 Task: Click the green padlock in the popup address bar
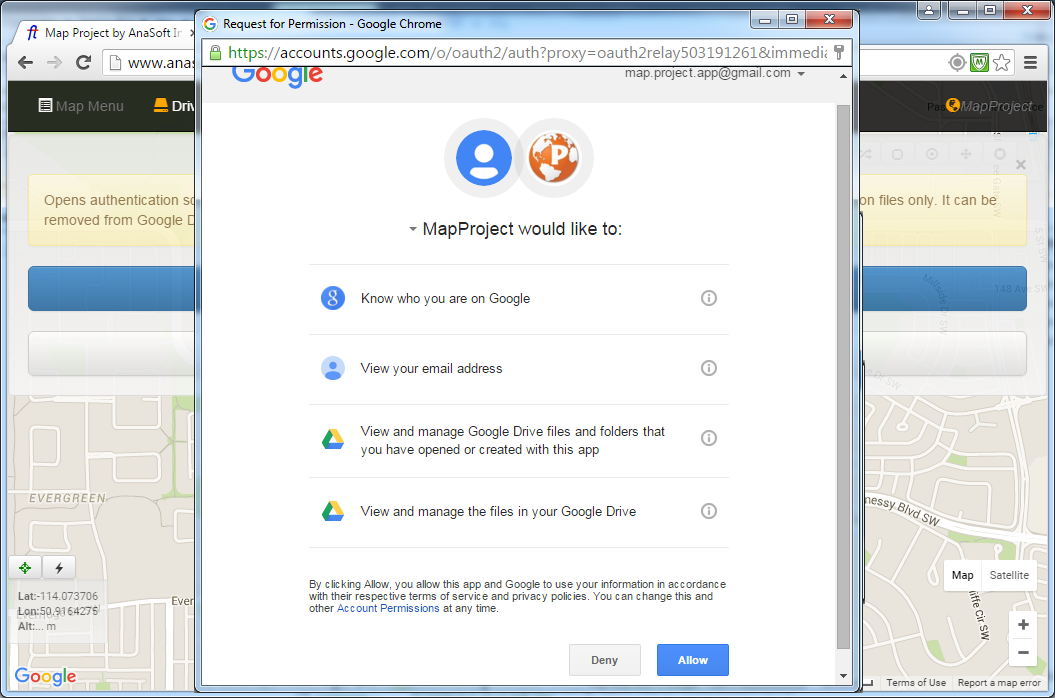(215, 52)
